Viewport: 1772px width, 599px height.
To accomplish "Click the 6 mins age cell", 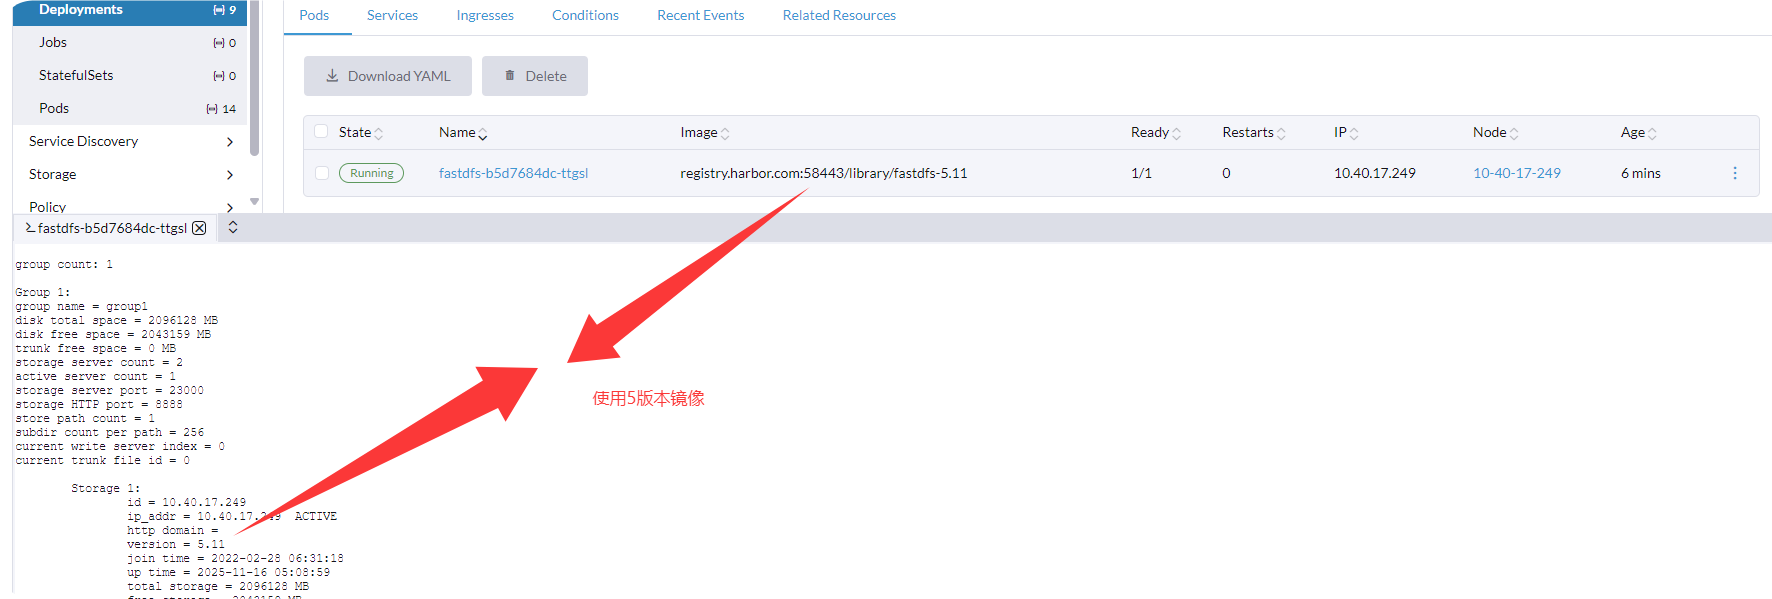I will click(x=1641, y=173).
